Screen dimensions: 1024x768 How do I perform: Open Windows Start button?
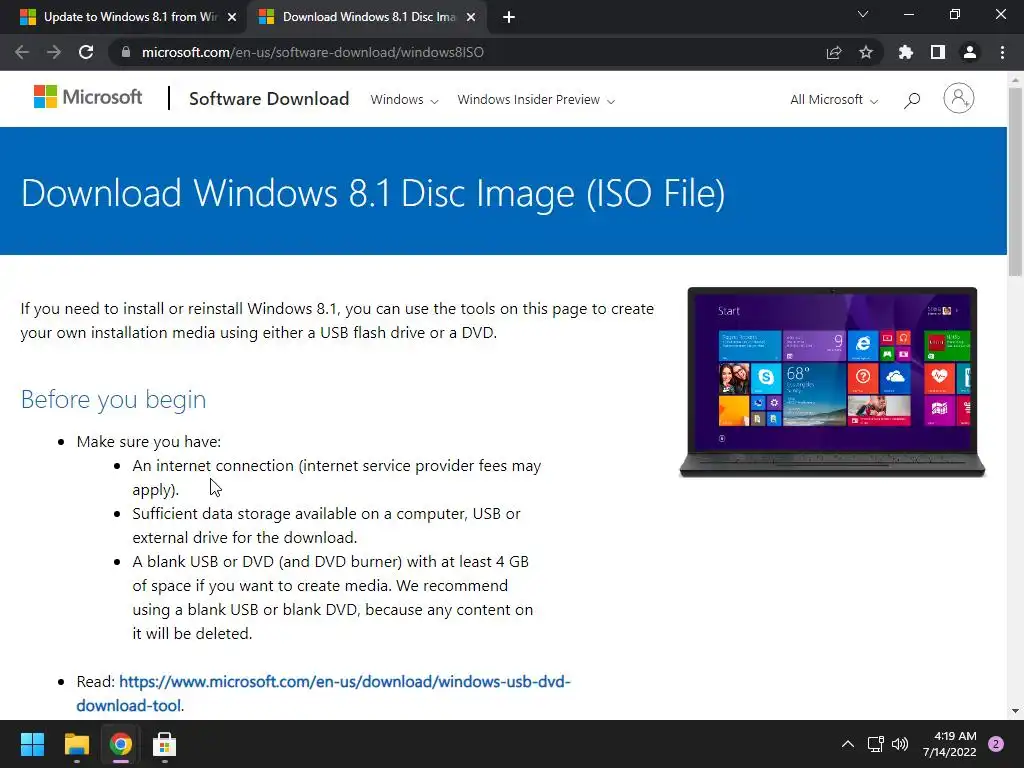click(x=32, y=744)
